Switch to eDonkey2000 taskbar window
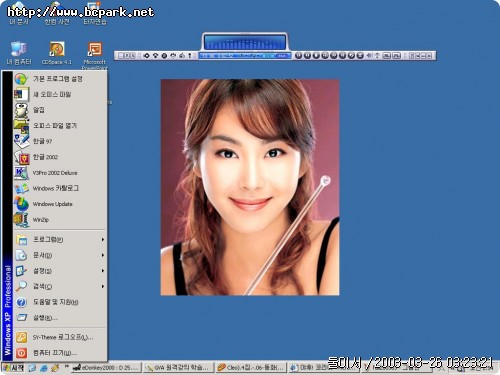Screen dimensions: 500x375 pyautogui.click(x=106, y=368)
